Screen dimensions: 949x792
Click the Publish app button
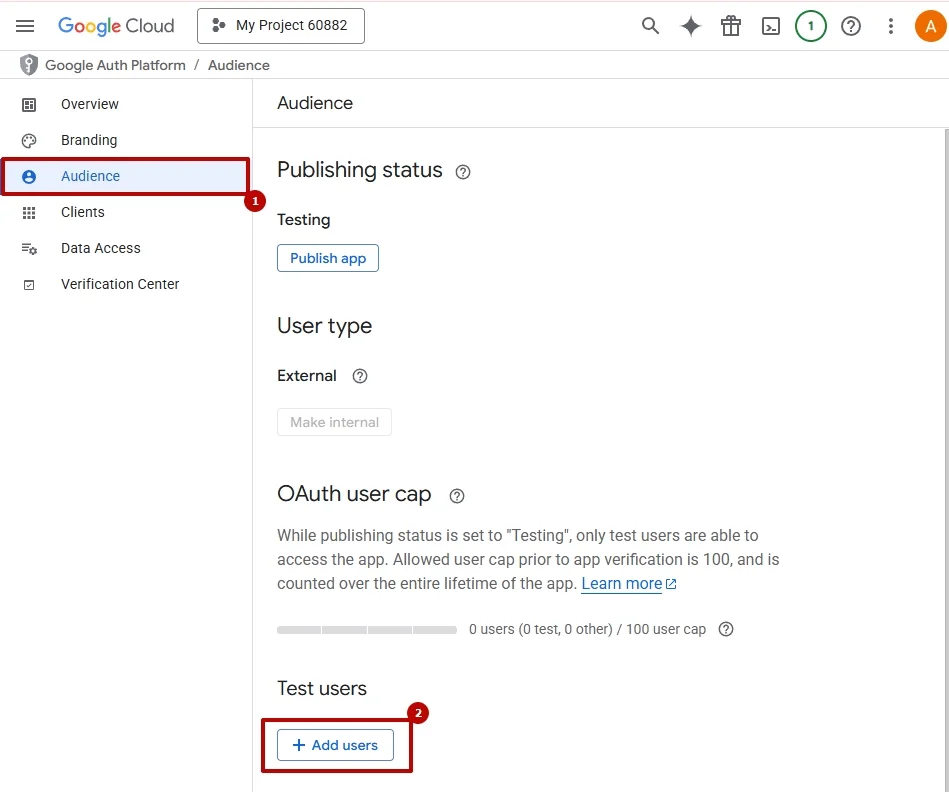click(328, 258)
